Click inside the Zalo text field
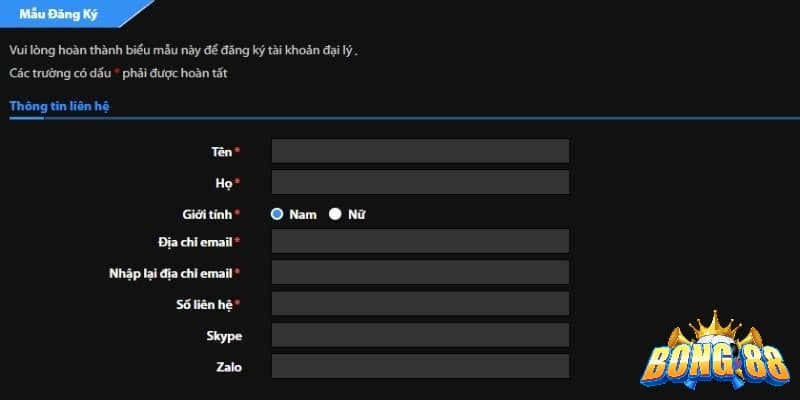This screenshot has width=800, height=400. click(x=420, y=366)
